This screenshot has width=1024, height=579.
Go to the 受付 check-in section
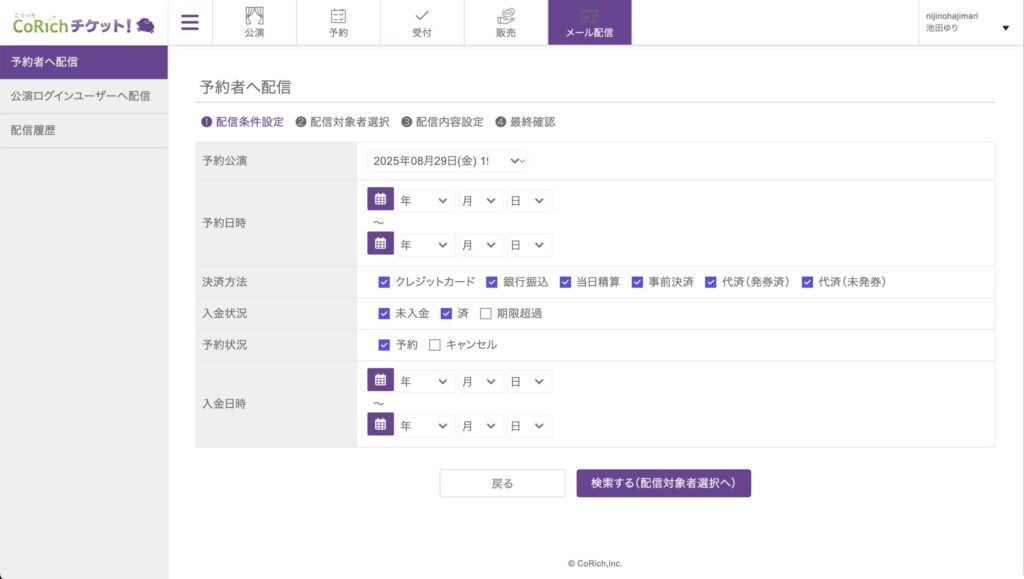coord(422,22)
